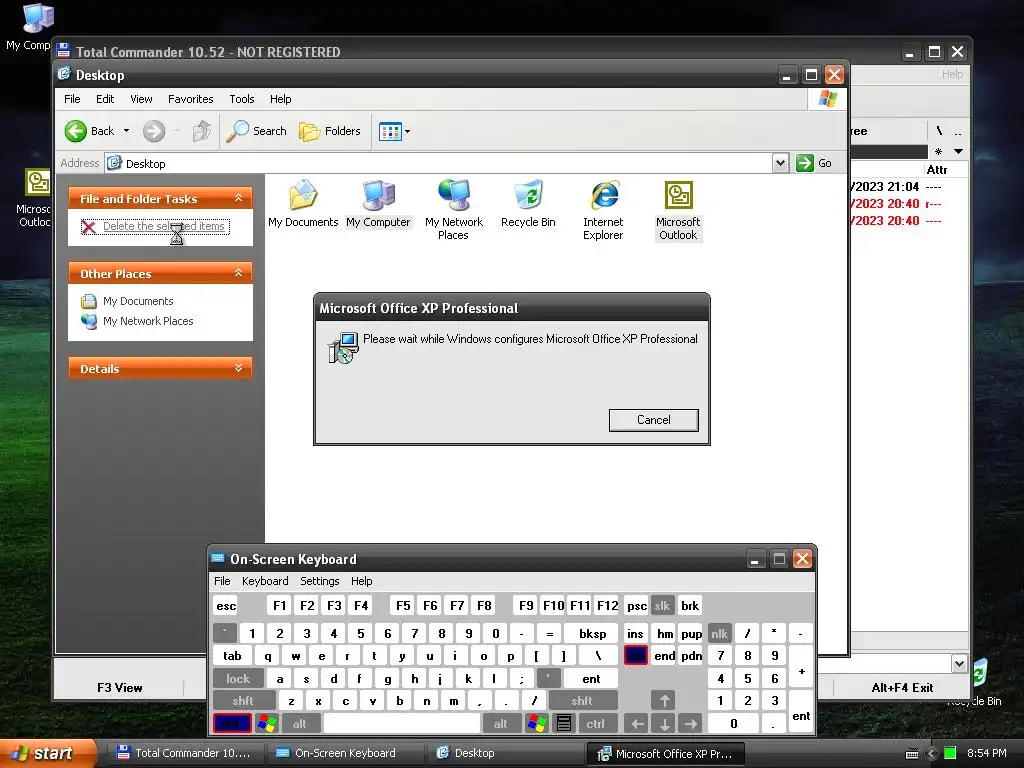1024x768 pixels.
Task: Expand the Address bar dropdown
Action: (780, 163)
